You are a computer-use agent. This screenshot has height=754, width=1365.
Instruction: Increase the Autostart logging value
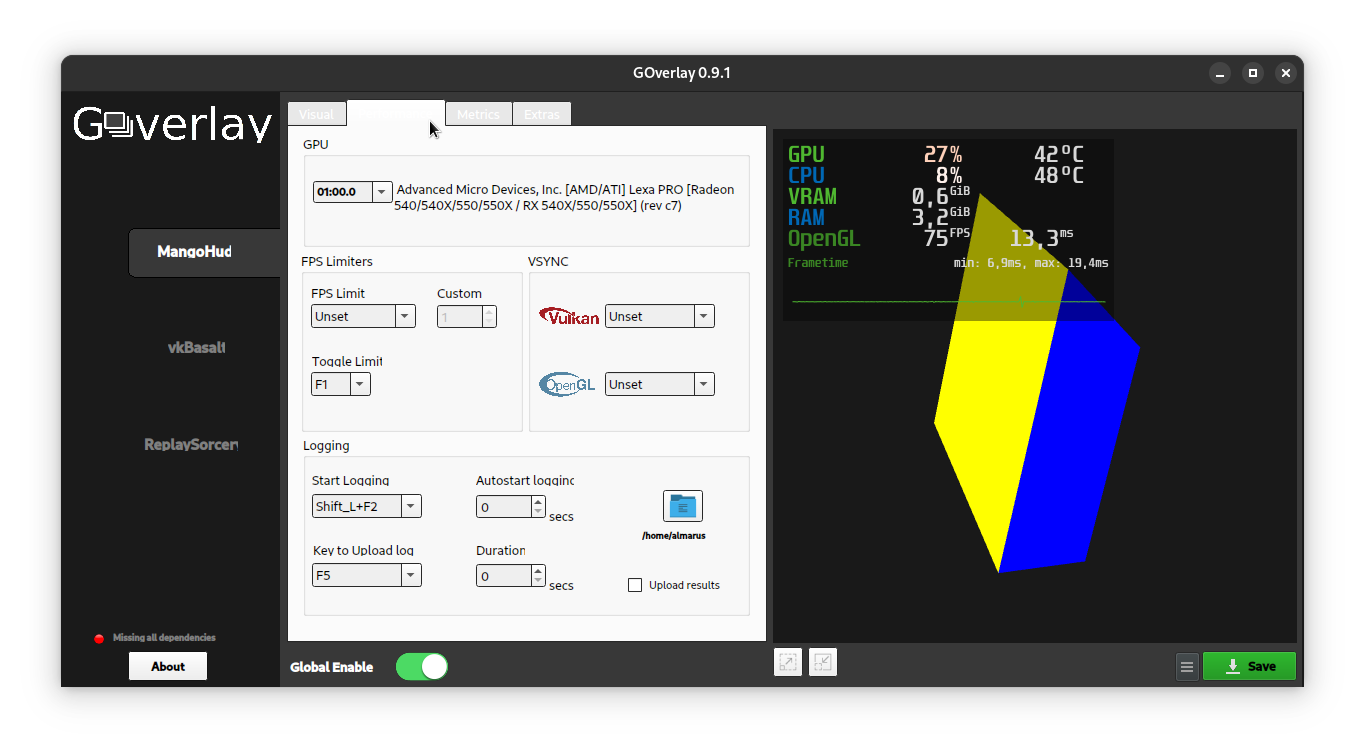click(x=538, y=501)
